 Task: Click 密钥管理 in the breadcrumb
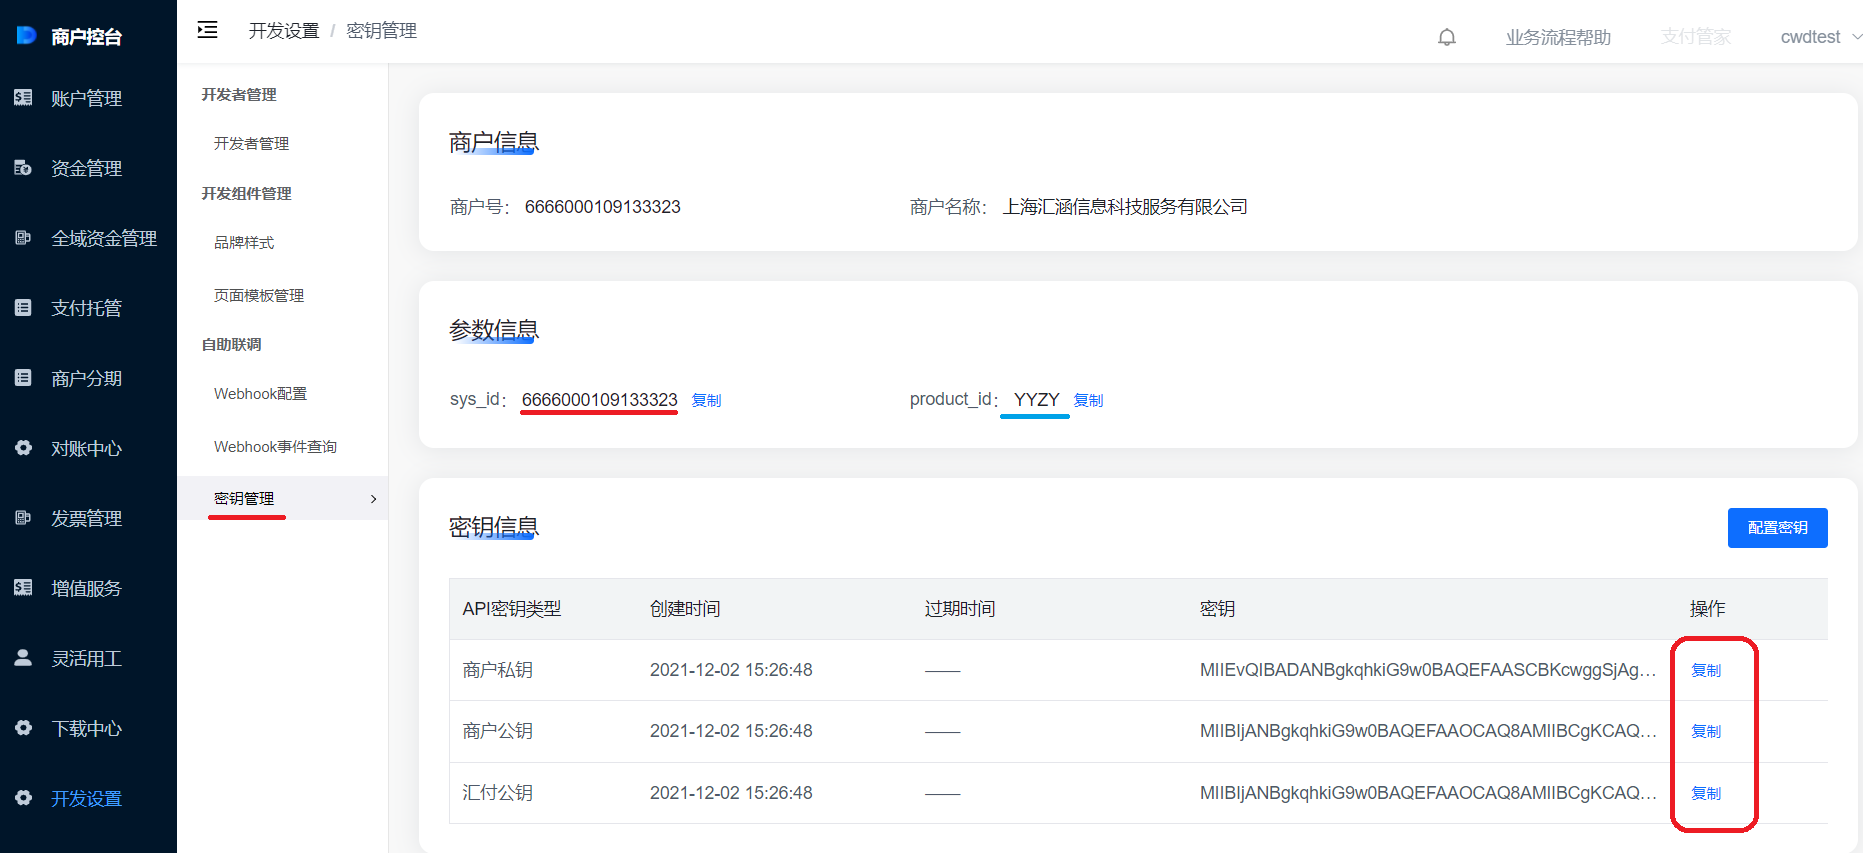point(381,31)
